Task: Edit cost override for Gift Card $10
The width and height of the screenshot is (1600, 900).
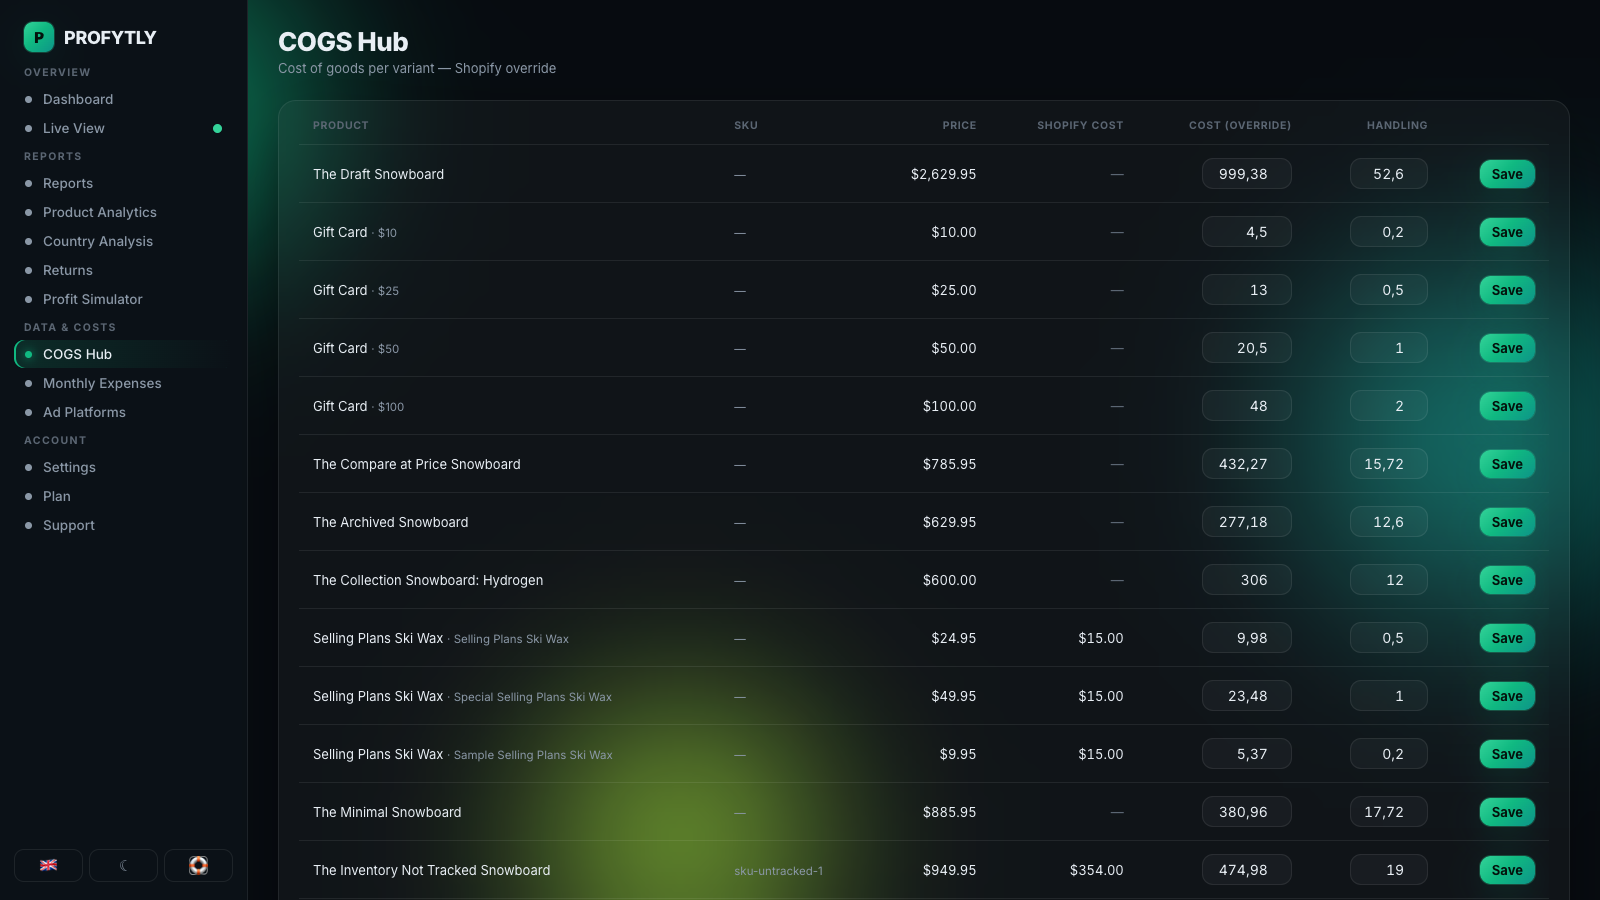Action: pos(1246,232)
